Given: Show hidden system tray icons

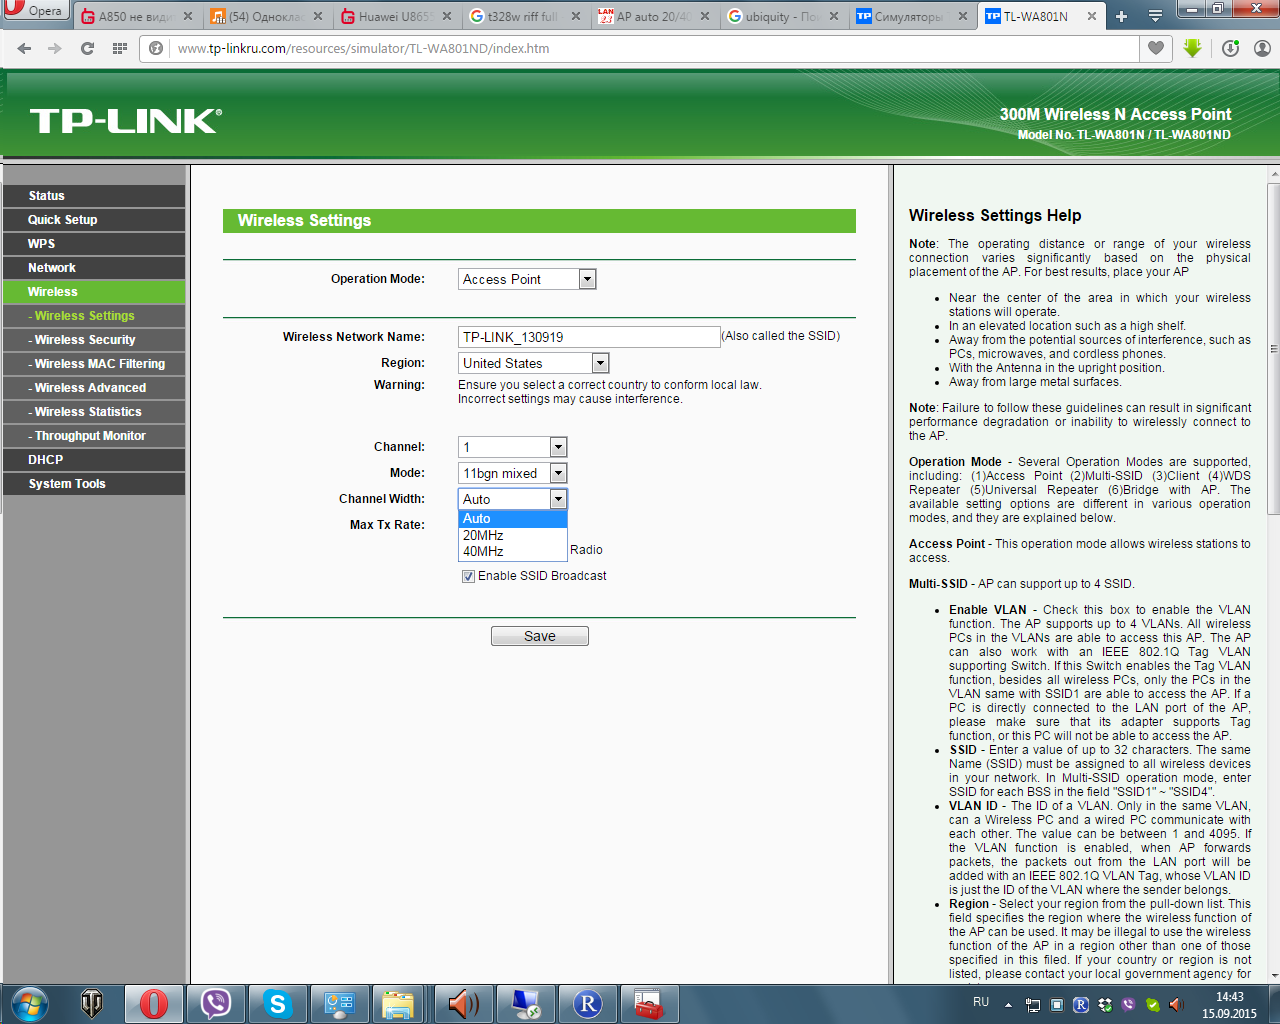Looking at the screenshot, I should pos(1008,1004).
